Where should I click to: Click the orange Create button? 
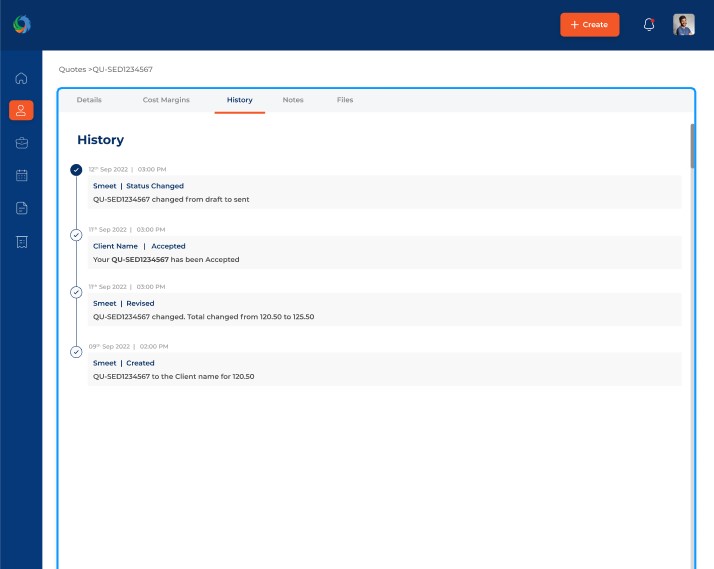tap(589, 25)
